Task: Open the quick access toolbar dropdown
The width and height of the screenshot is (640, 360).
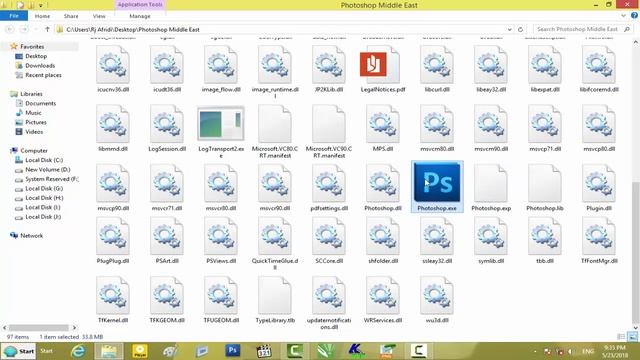Action: [41, 5]
